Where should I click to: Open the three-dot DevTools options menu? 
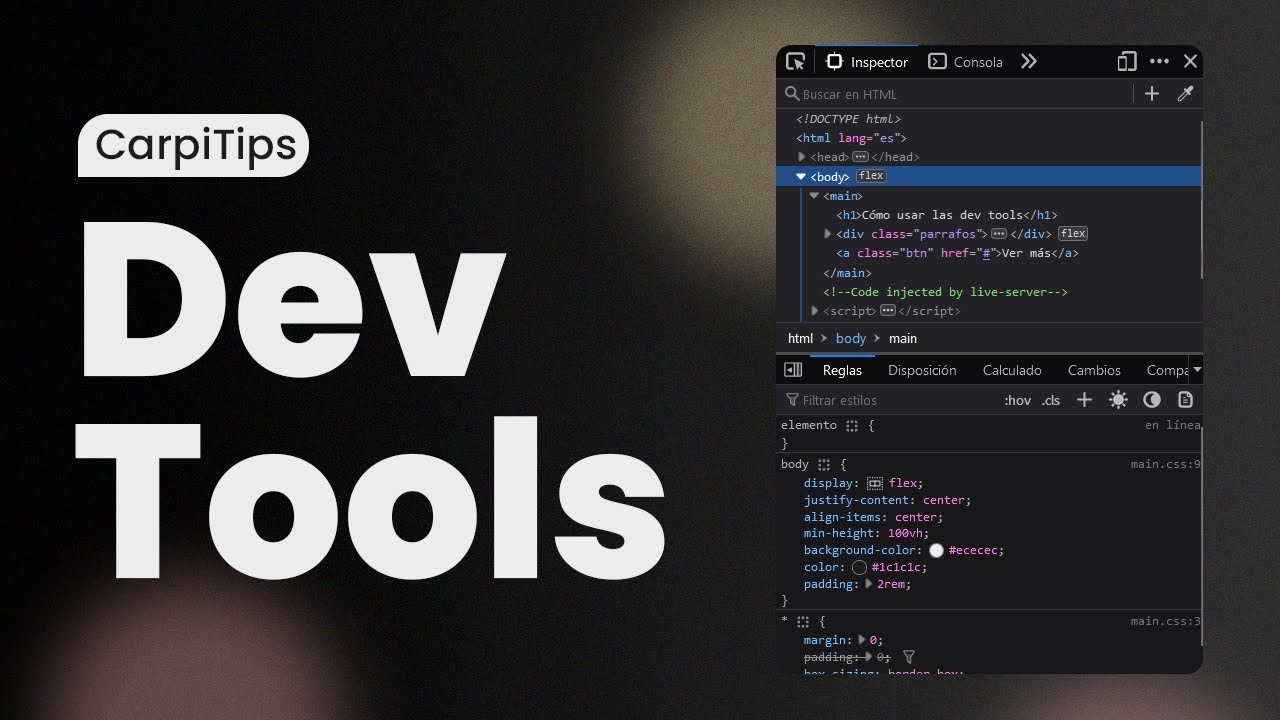1159,62
